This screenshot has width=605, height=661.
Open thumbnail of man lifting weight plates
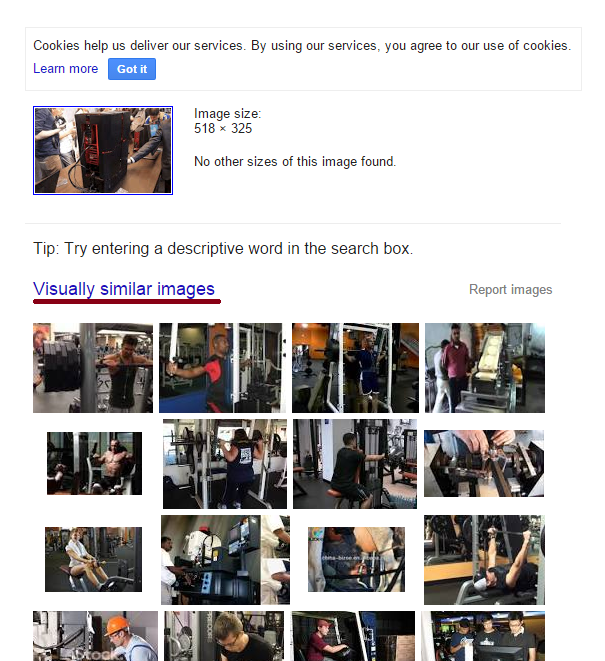[x=93, y=368]
